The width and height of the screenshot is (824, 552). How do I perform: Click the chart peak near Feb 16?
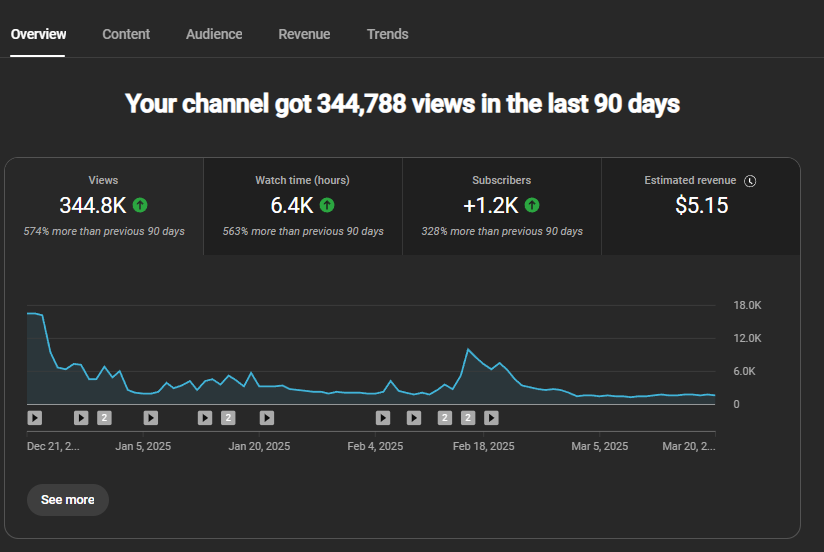(468, 349)
